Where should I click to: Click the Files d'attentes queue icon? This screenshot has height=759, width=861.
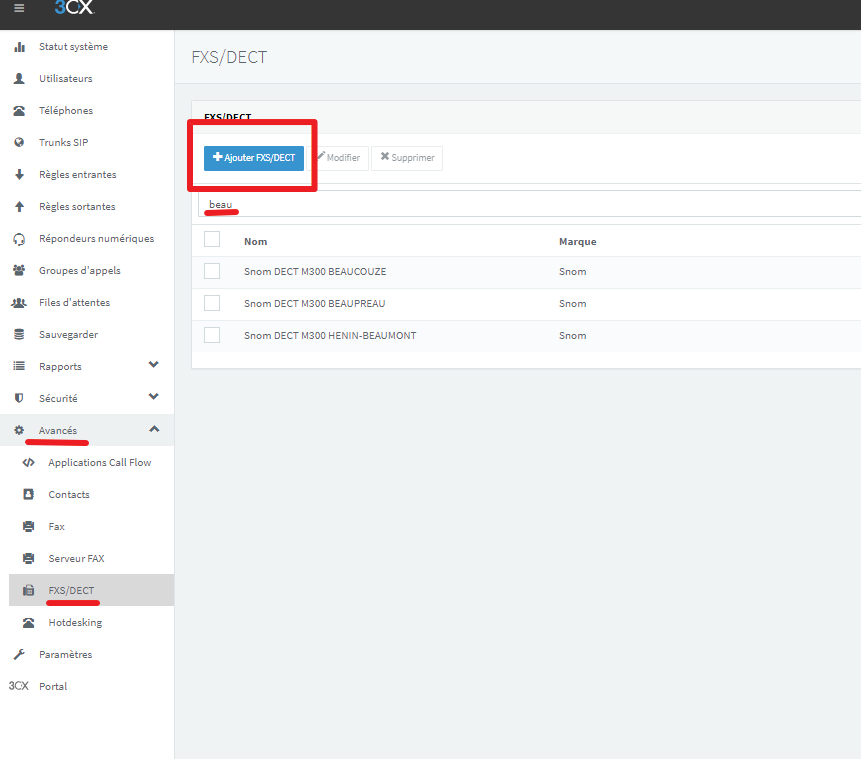click(19, 303)
